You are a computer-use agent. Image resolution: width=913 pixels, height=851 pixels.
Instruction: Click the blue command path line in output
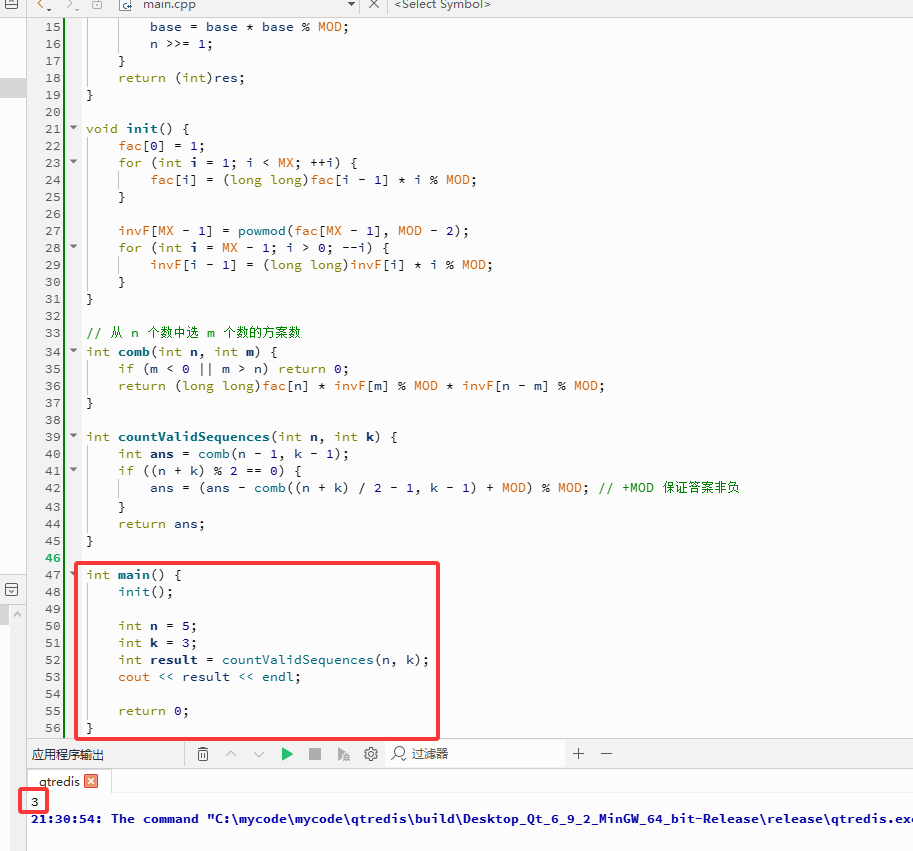tap(472, 819)
